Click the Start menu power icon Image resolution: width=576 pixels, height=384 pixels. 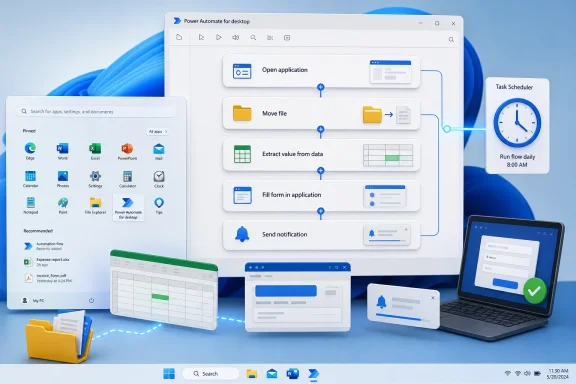tap(91, 300)
